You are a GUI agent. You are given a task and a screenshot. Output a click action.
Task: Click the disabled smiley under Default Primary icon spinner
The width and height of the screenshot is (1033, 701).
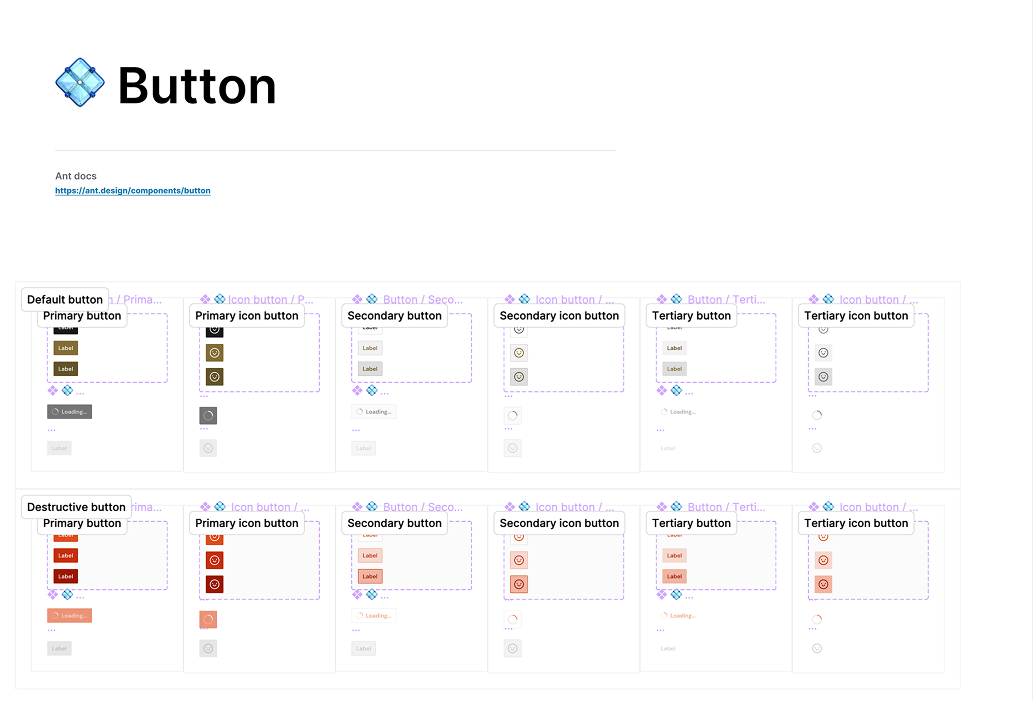click(x=208, y=448)
